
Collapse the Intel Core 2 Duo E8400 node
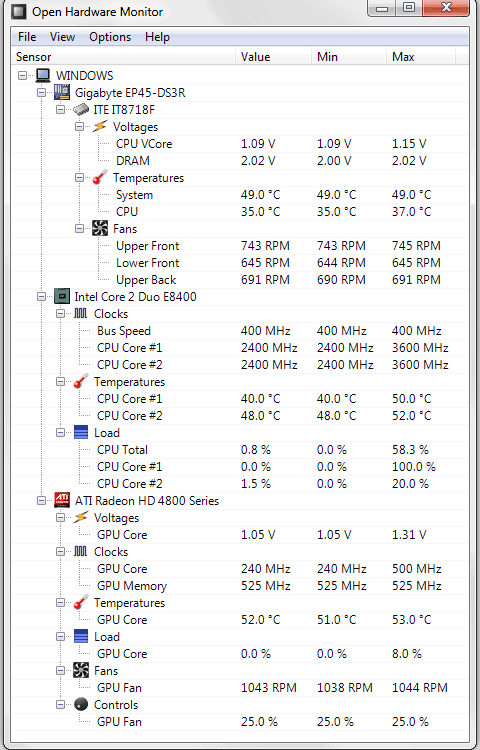(42, 297)
